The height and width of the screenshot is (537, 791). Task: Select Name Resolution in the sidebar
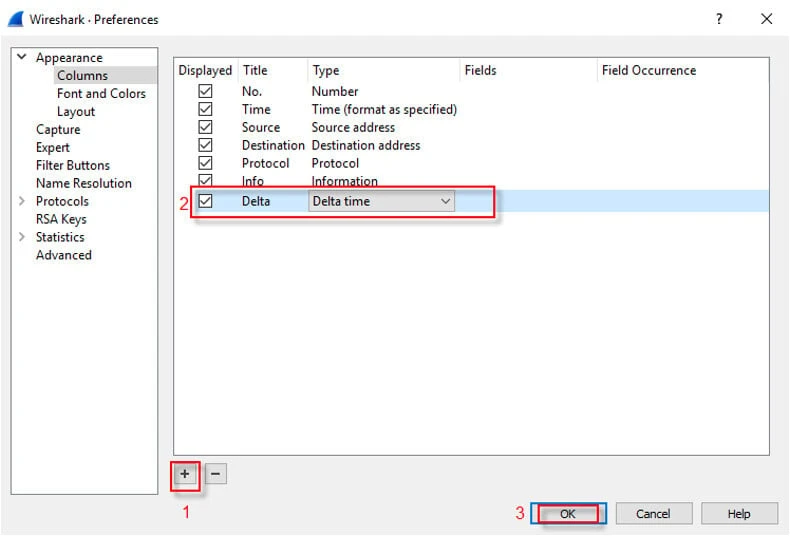(83, 183)
